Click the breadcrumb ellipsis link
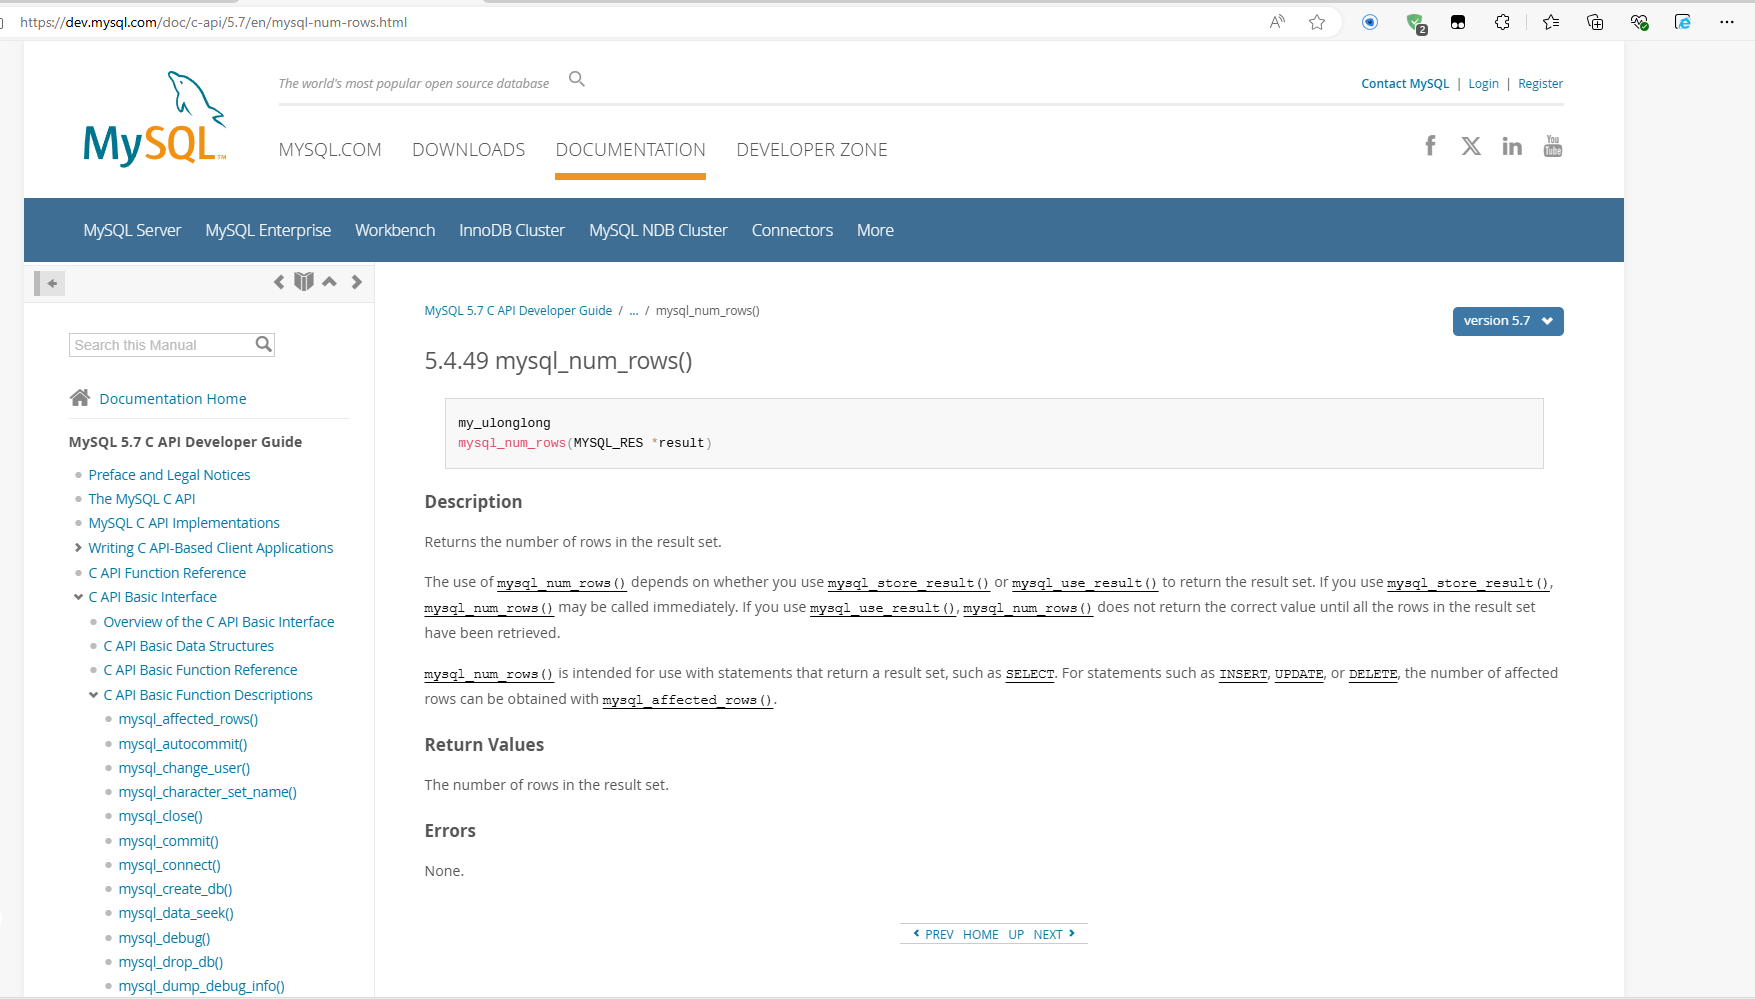Screen dimensions: 1755x999 coord(634,311)
